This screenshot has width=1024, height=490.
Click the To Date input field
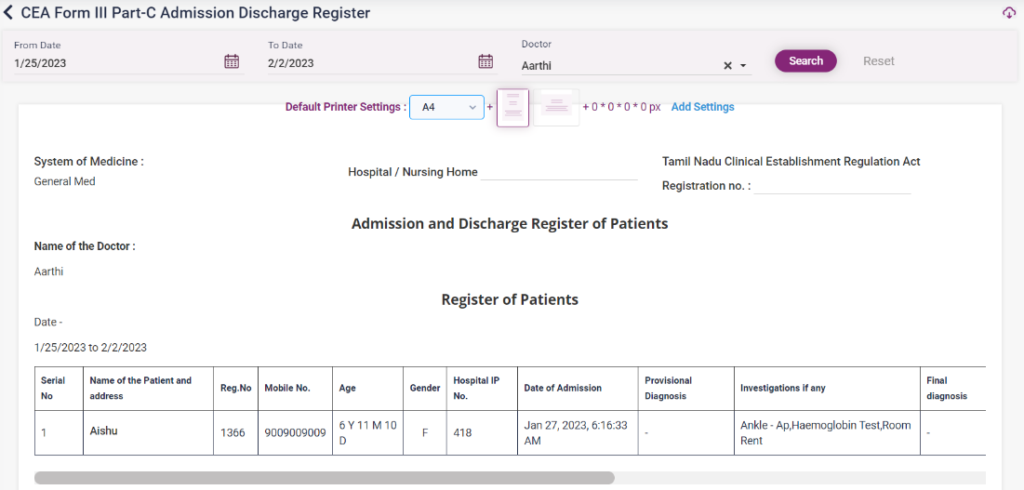pos(369,63)
